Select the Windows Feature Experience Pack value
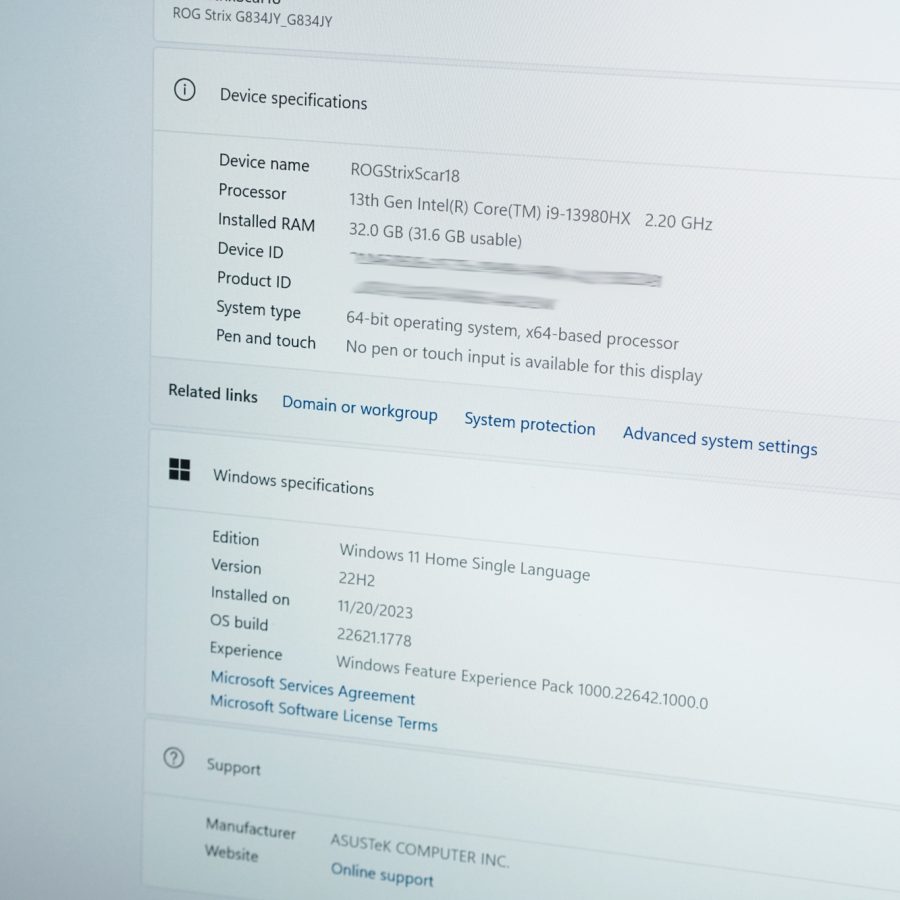 522,682
